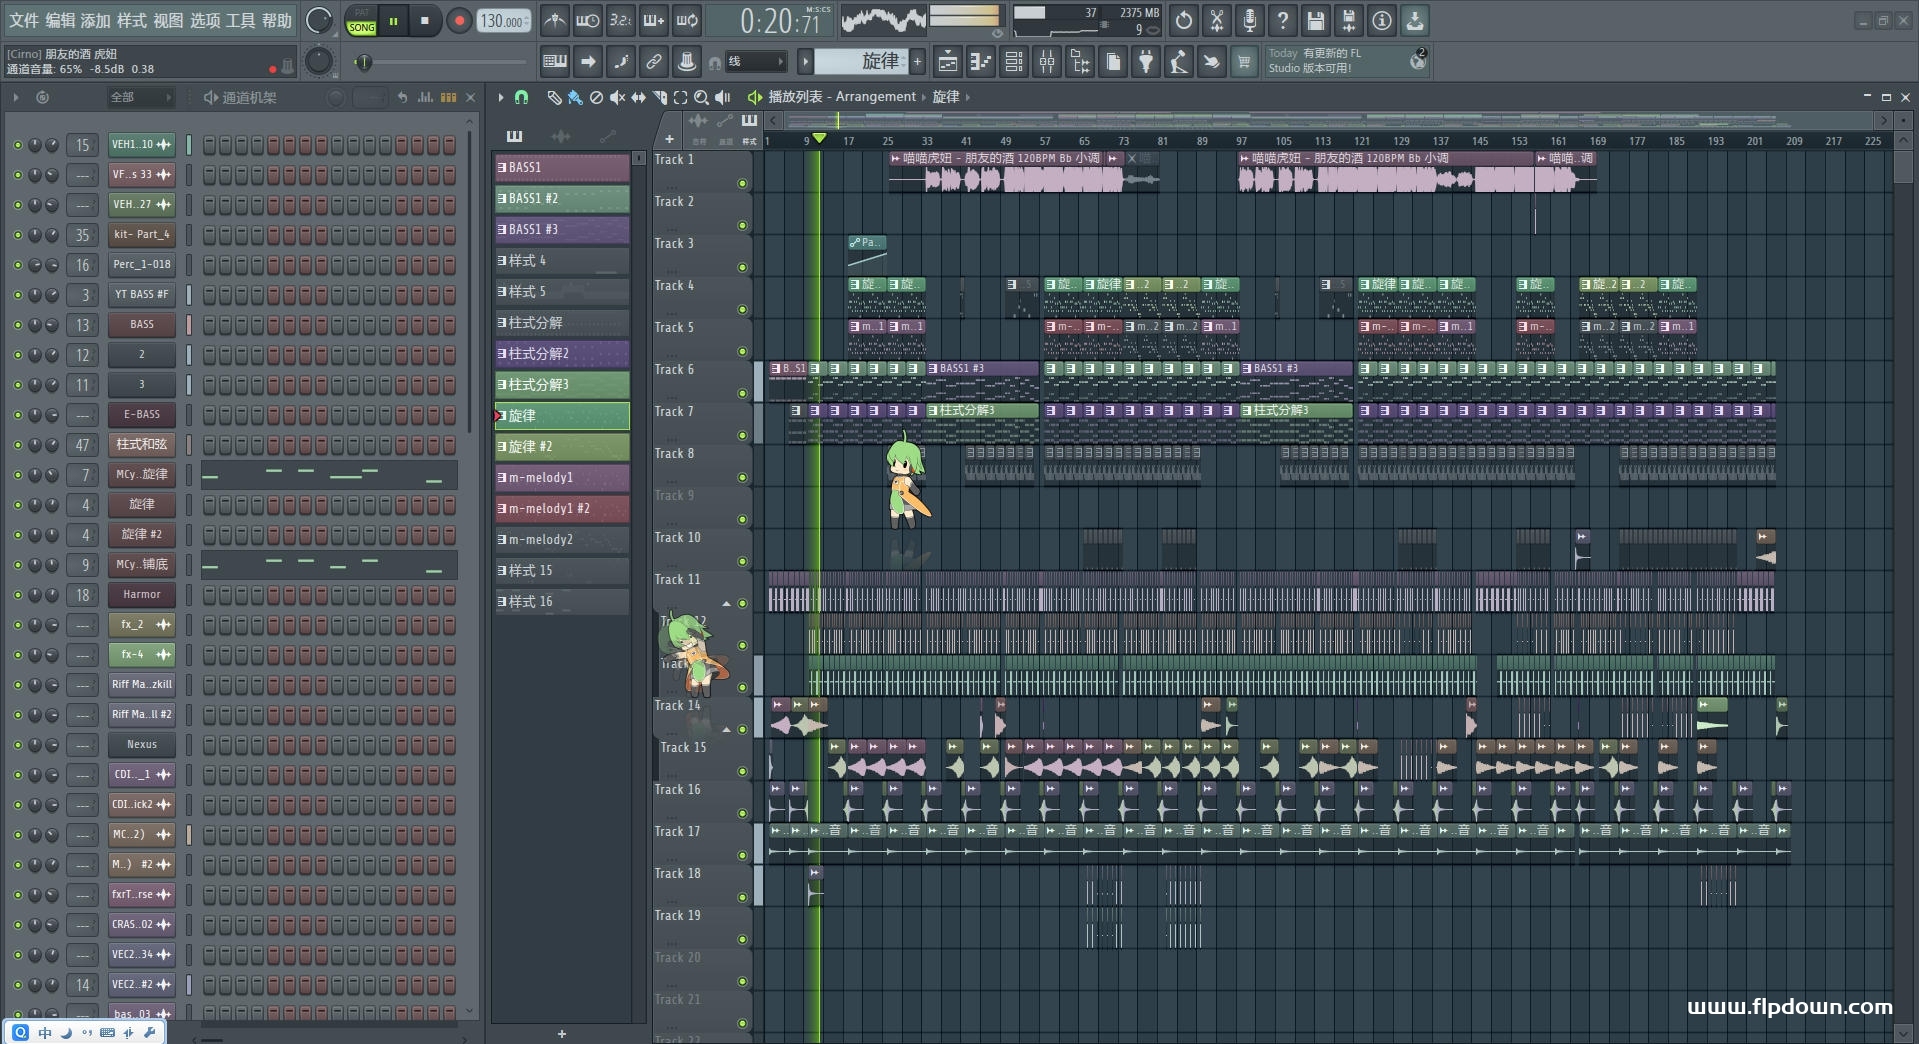Image resolution: width=1919 pixels, height=1044 pixels.
Task: Click the song position slider knob
Action: [x=363, y=63]
